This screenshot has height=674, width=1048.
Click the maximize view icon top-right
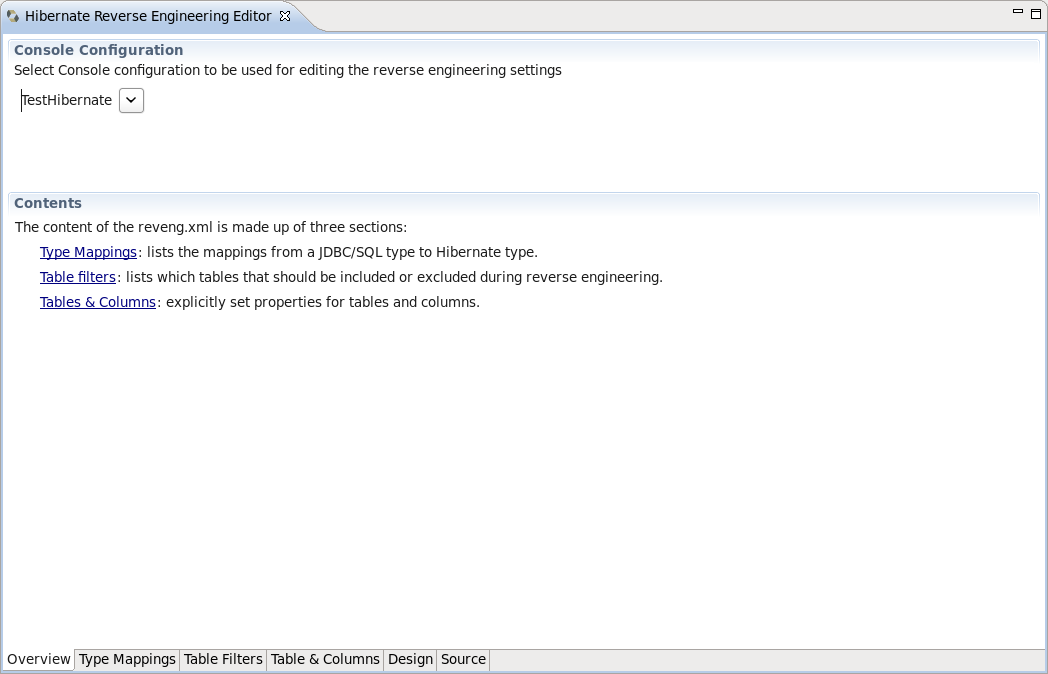pyautogui.click(x=1035, y=14)
